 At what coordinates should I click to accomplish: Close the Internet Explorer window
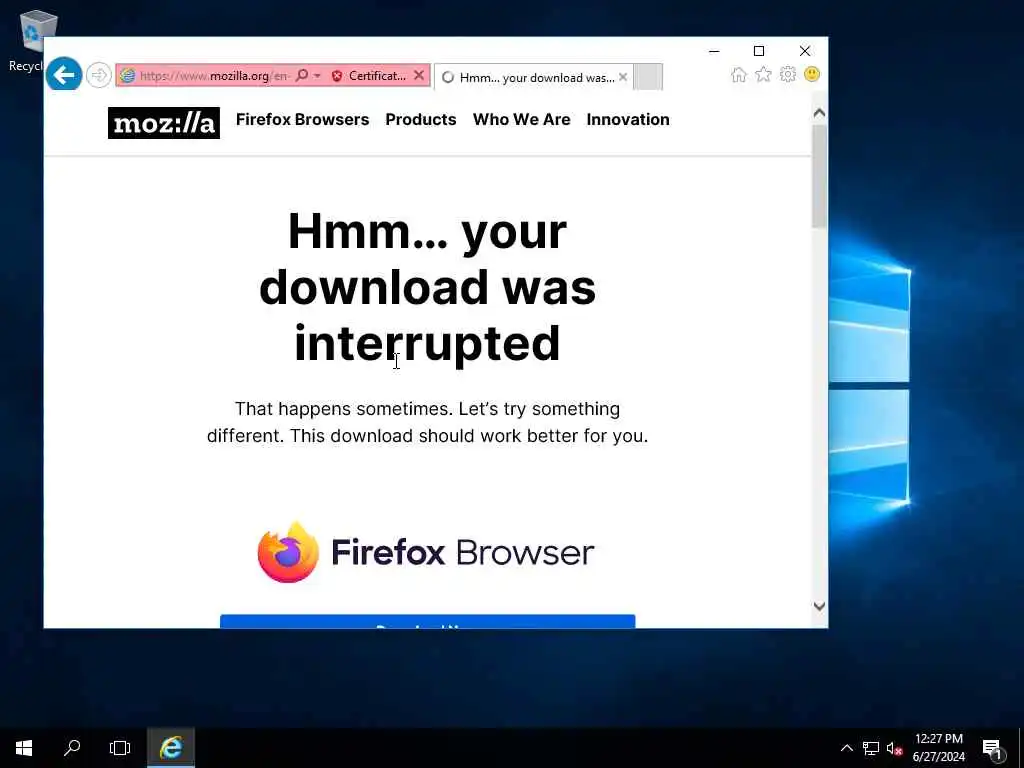click(x=805, y=51)
